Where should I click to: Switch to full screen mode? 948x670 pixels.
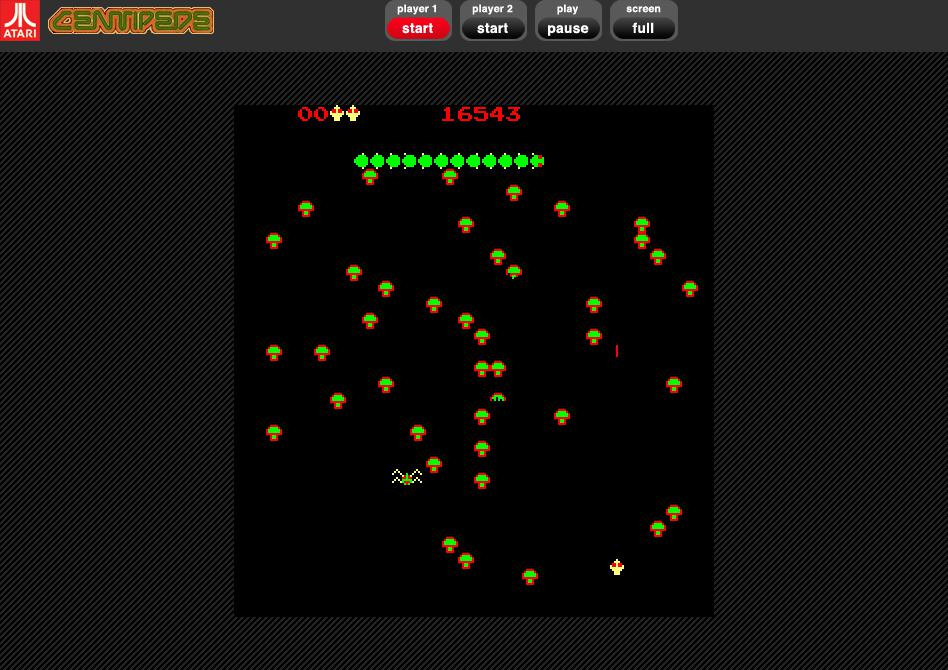pos(643,28)
